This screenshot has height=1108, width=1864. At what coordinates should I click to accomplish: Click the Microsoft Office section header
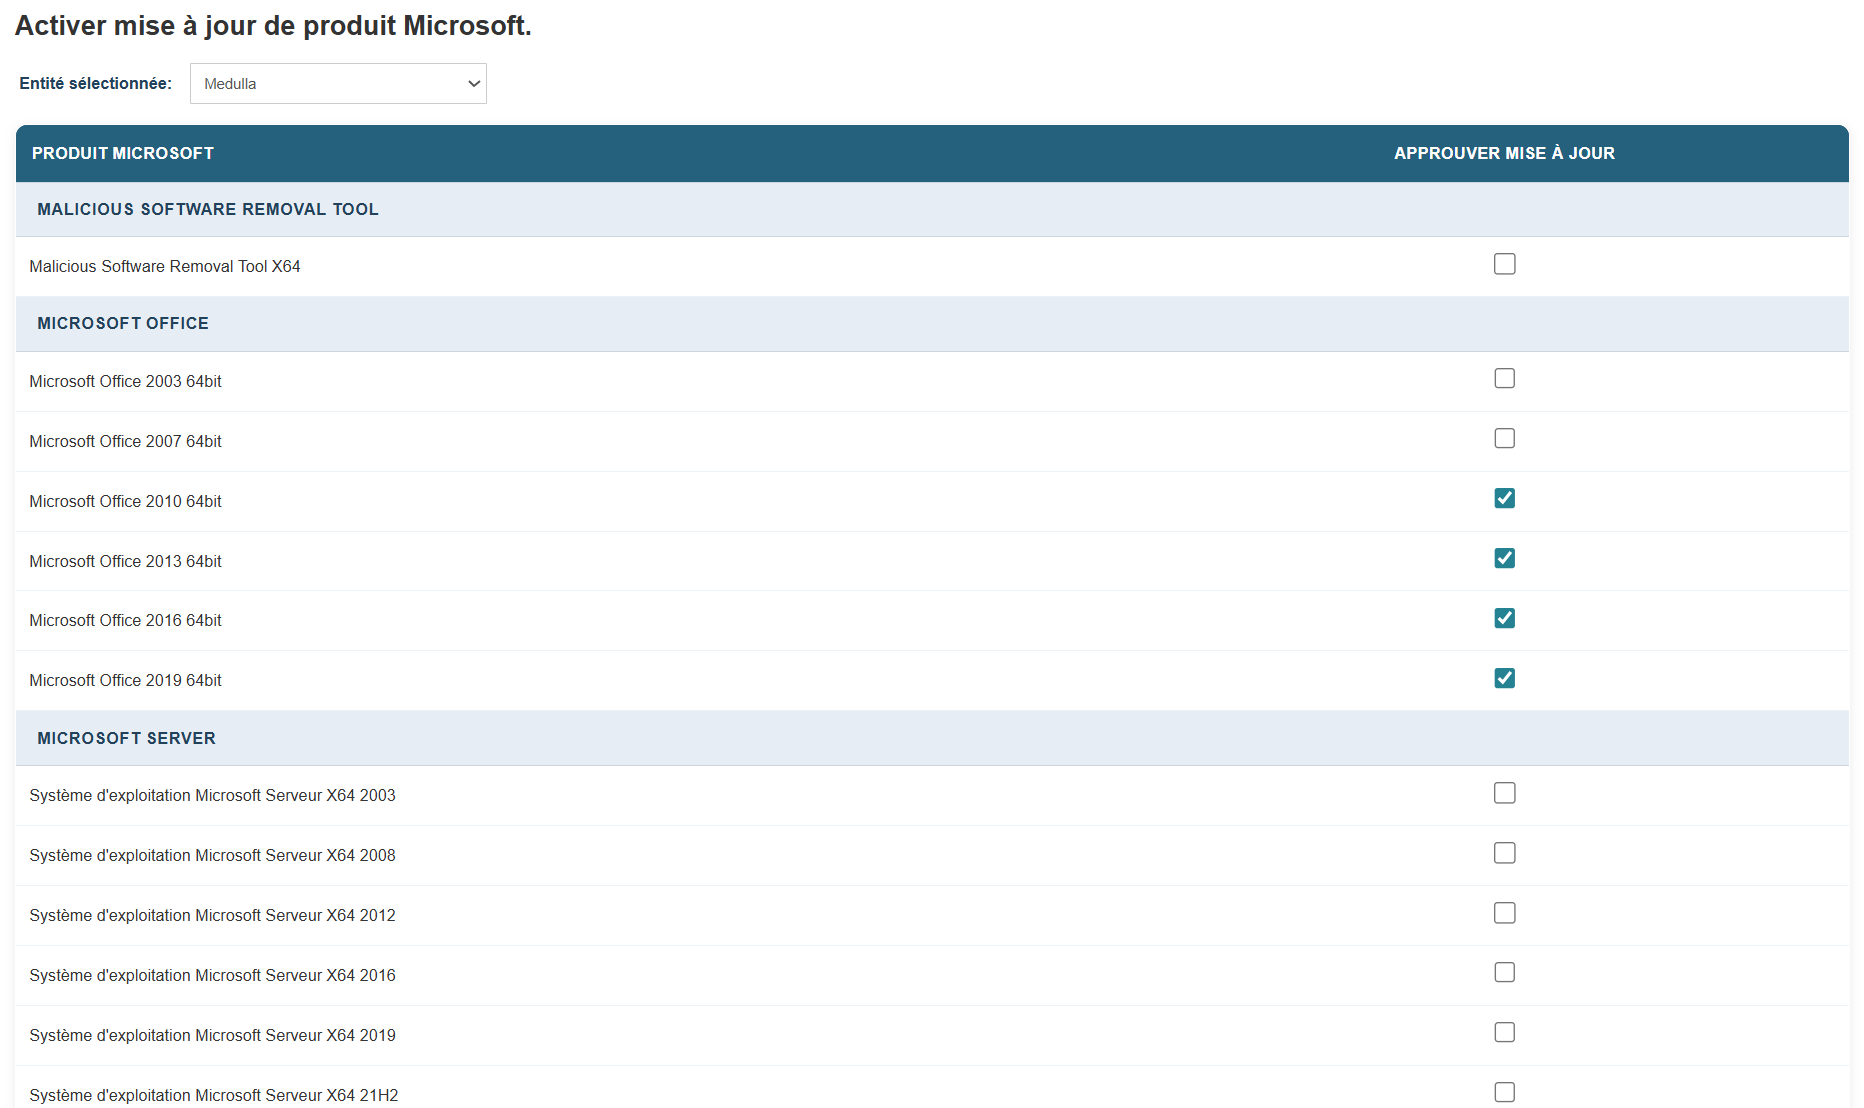123,324
